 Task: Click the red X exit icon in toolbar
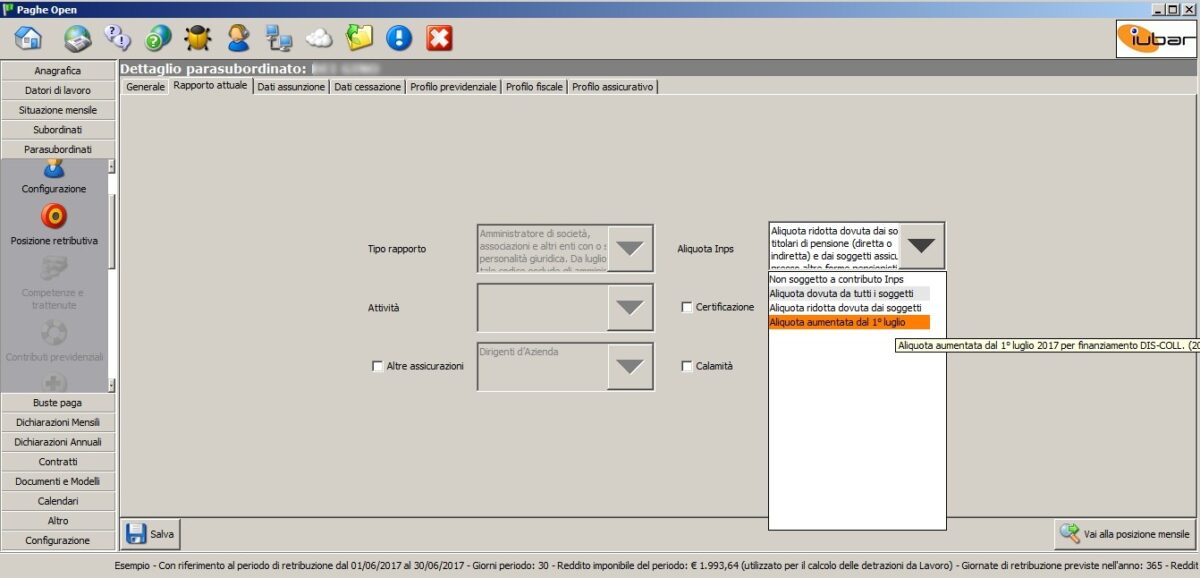[439, 38]
